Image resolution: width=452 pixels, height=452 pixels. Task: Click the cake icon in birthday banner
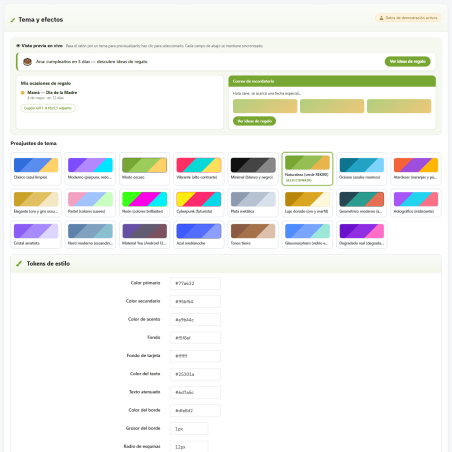pyautogui.click(x=27, y=62)
